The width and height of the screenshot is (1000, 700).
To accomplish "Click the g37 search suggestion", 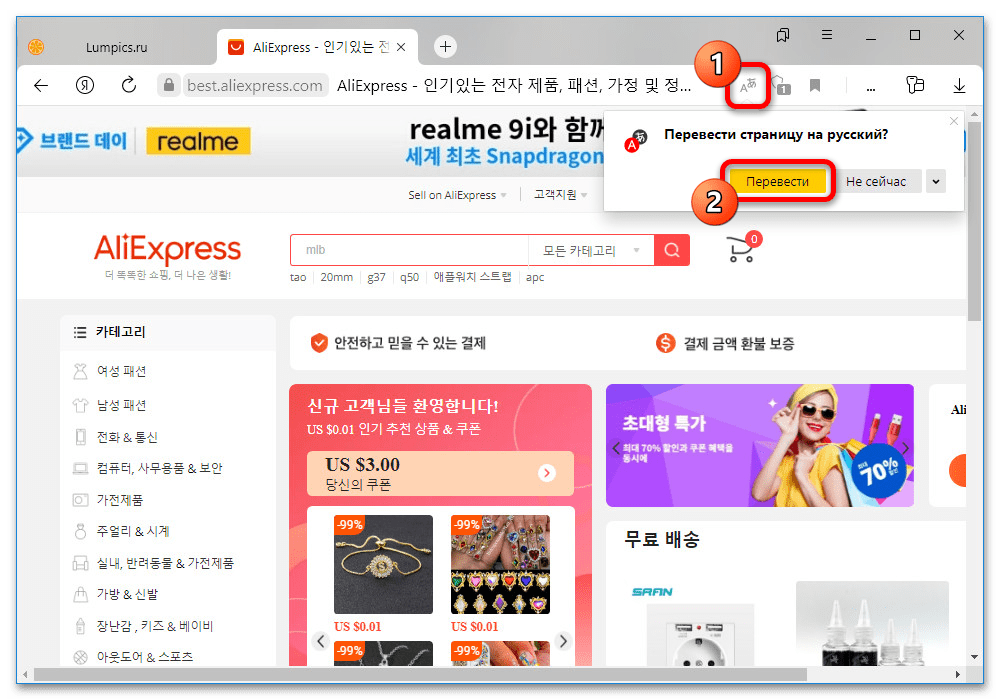I will tap(376, 277).
